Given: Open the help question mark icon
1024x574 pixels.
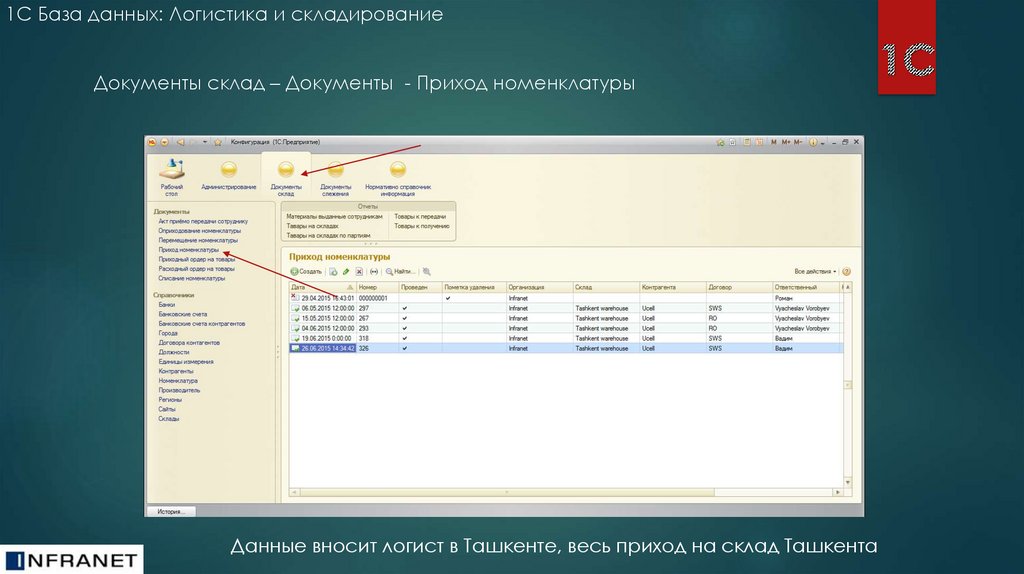Looking at the screenshot, I should pyautogui.click(x=846, y=271).
